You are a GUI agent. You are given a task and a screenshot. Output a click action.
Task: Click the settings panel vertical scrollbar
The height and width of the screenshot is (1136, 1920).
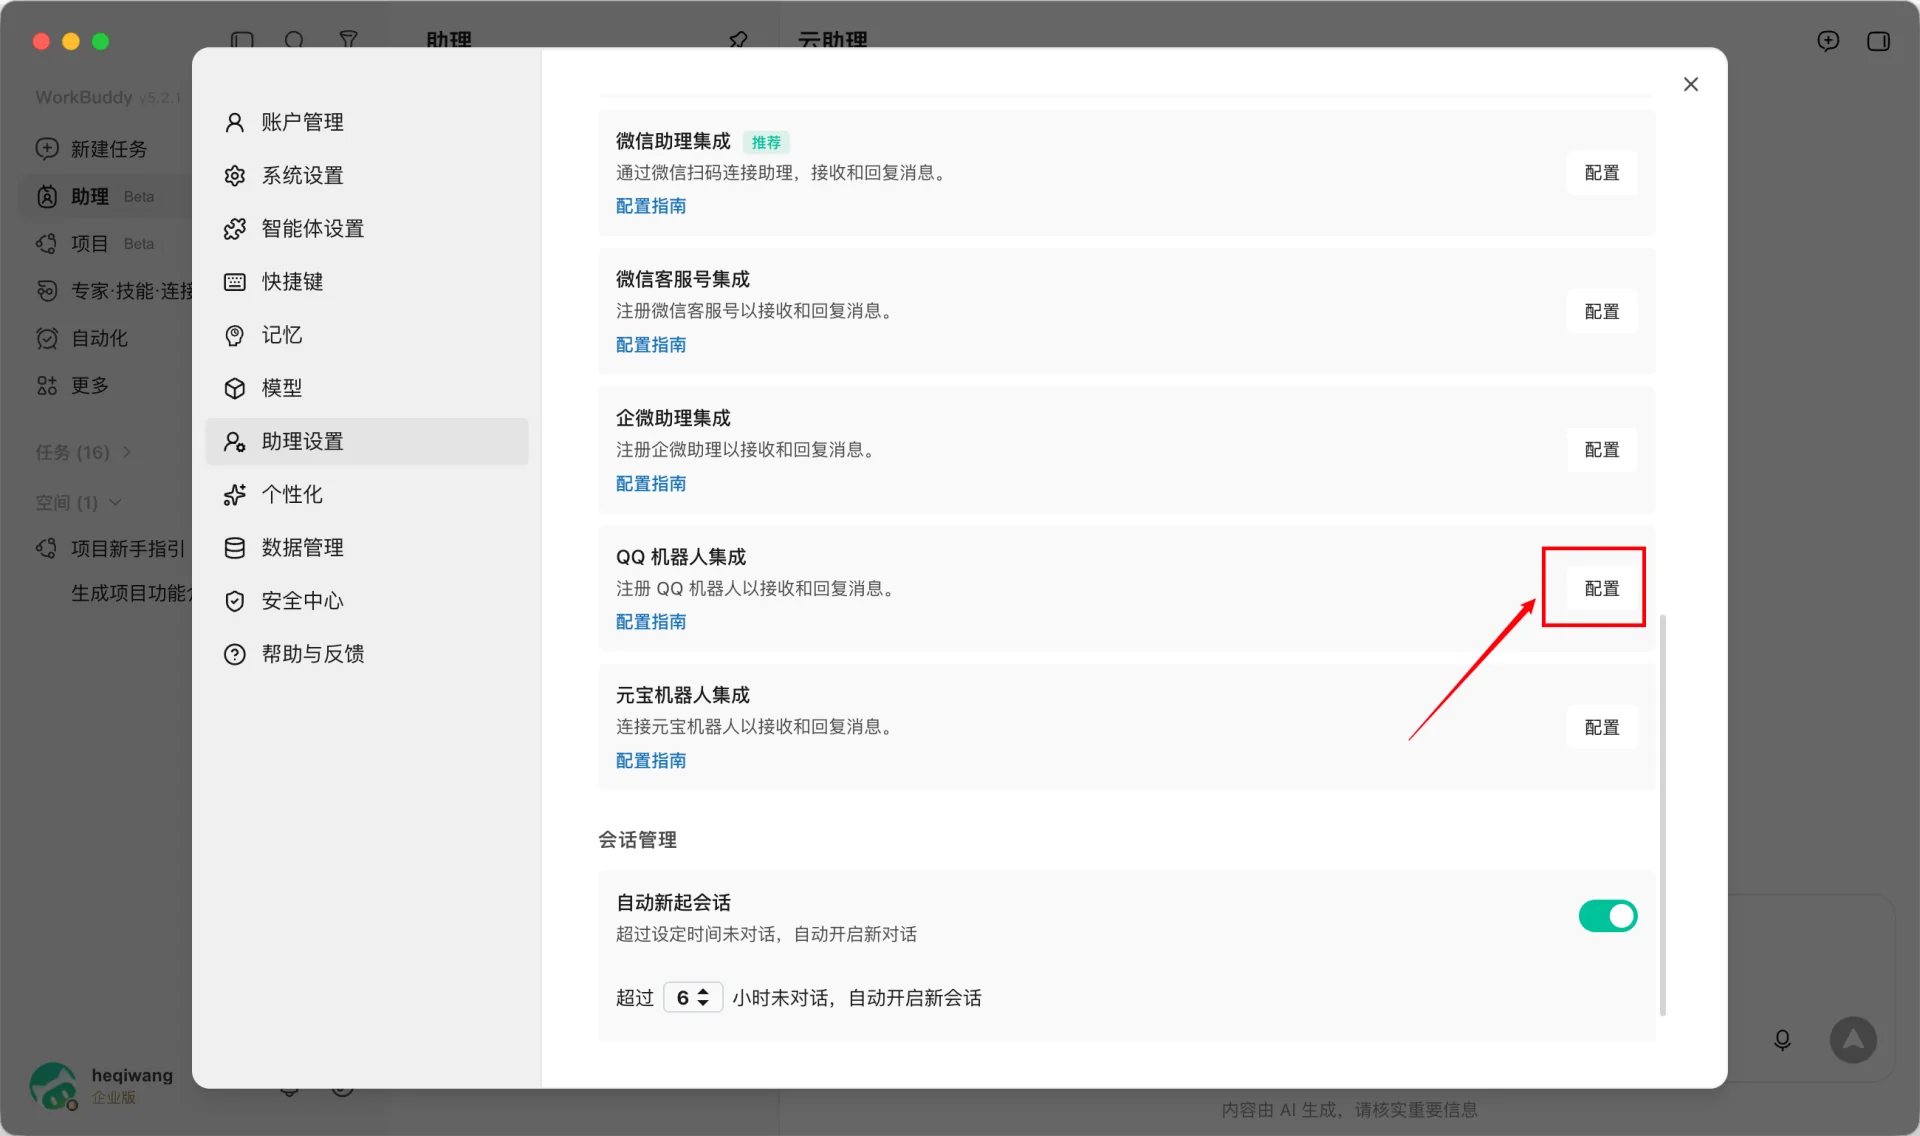tap(1663, 815)
